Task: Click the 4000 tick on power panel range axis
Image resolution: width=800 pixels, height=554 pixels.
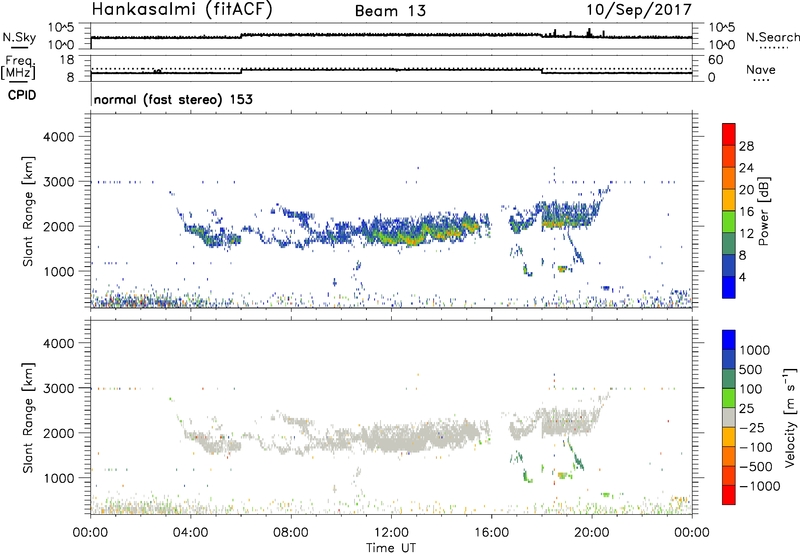Action: [x=59, y=137]
